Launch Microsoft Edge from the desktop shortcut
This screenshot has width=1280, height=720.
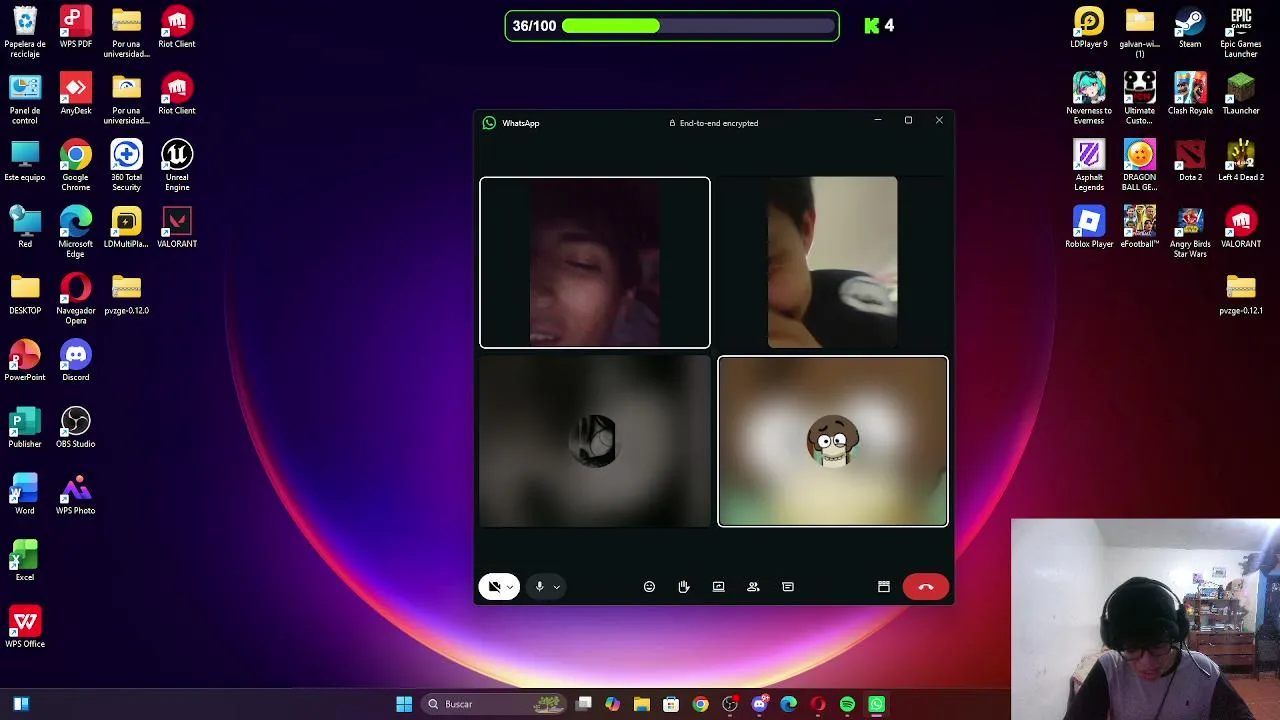[76, 232]
